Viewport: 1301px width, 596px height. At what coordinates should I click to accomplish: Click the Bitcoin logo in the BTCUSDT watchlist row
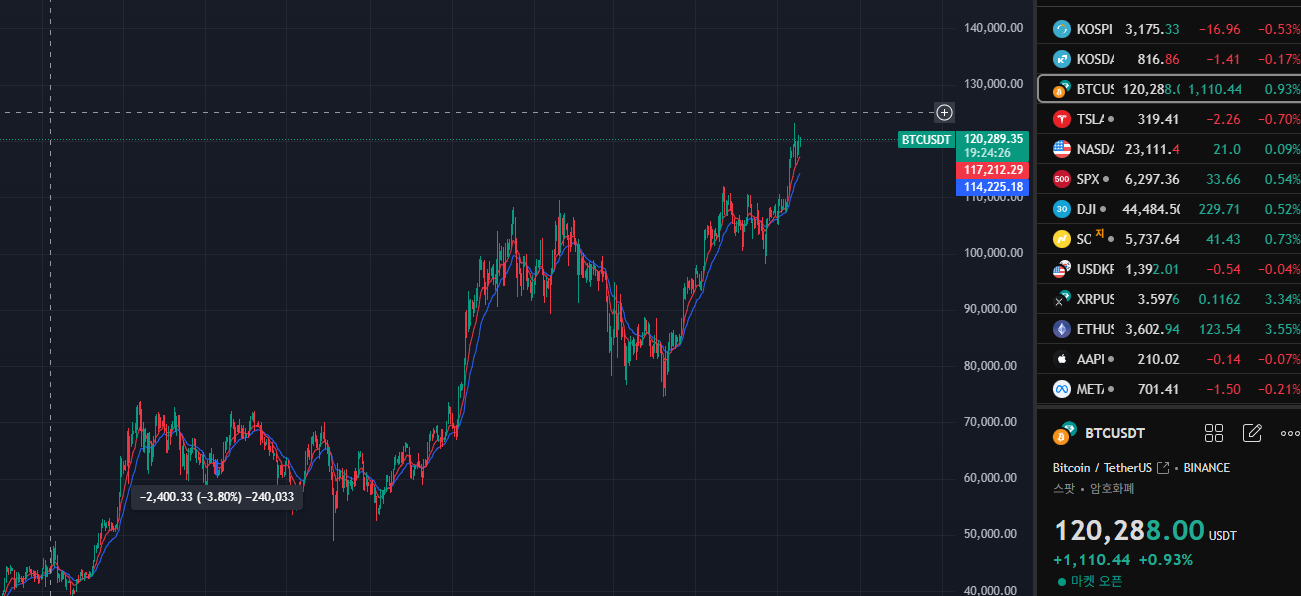tap(1061, 89)
